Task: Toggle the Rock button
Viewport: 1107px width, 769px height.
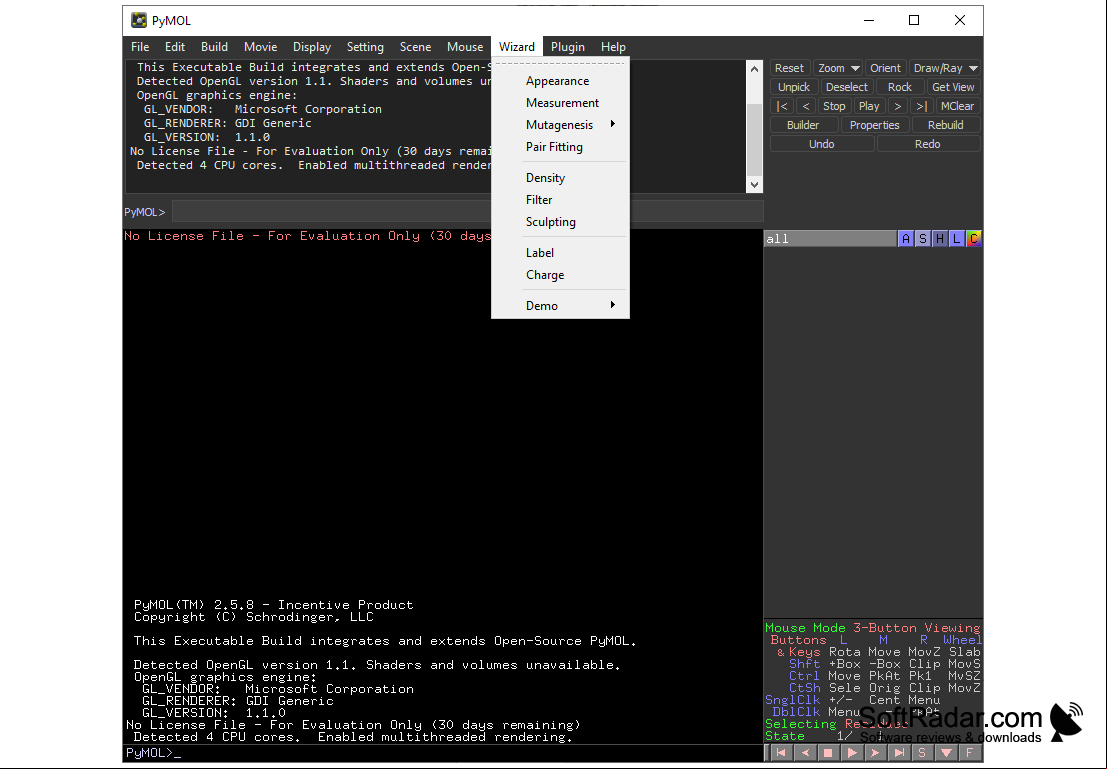Action: point(899,87)
